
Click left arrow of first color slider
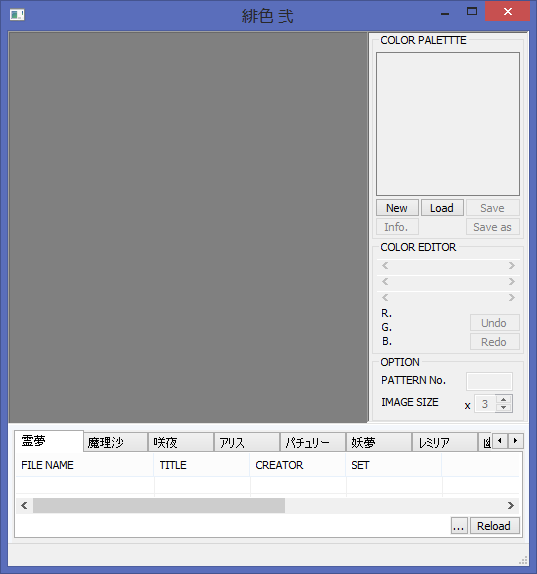pyautogui.click(x=385, y=265)
